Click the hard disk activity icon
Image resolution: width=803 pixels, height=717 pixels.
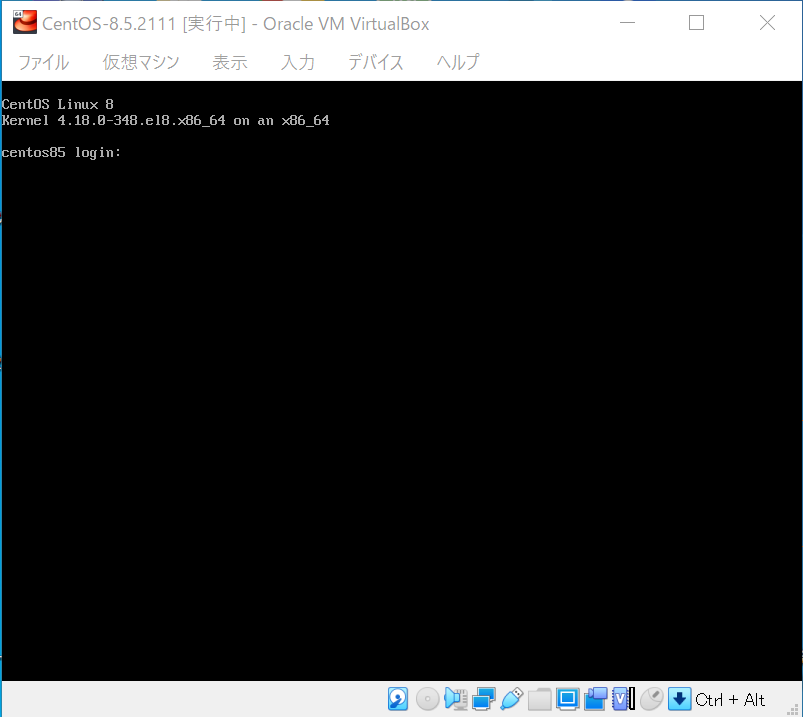point(398,699)
